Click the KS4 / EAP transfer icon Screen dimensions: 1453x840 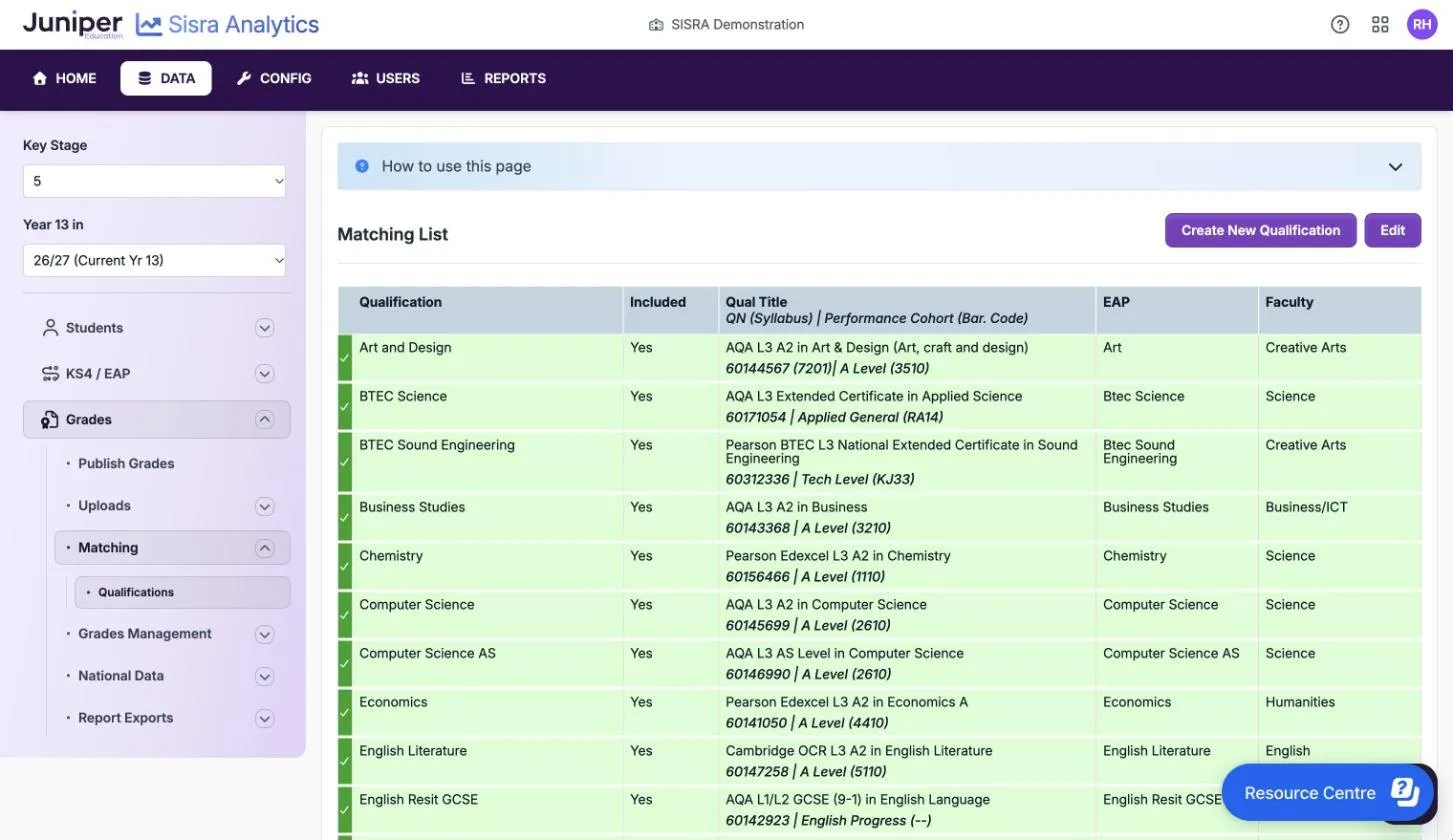(x=50, y=374)
